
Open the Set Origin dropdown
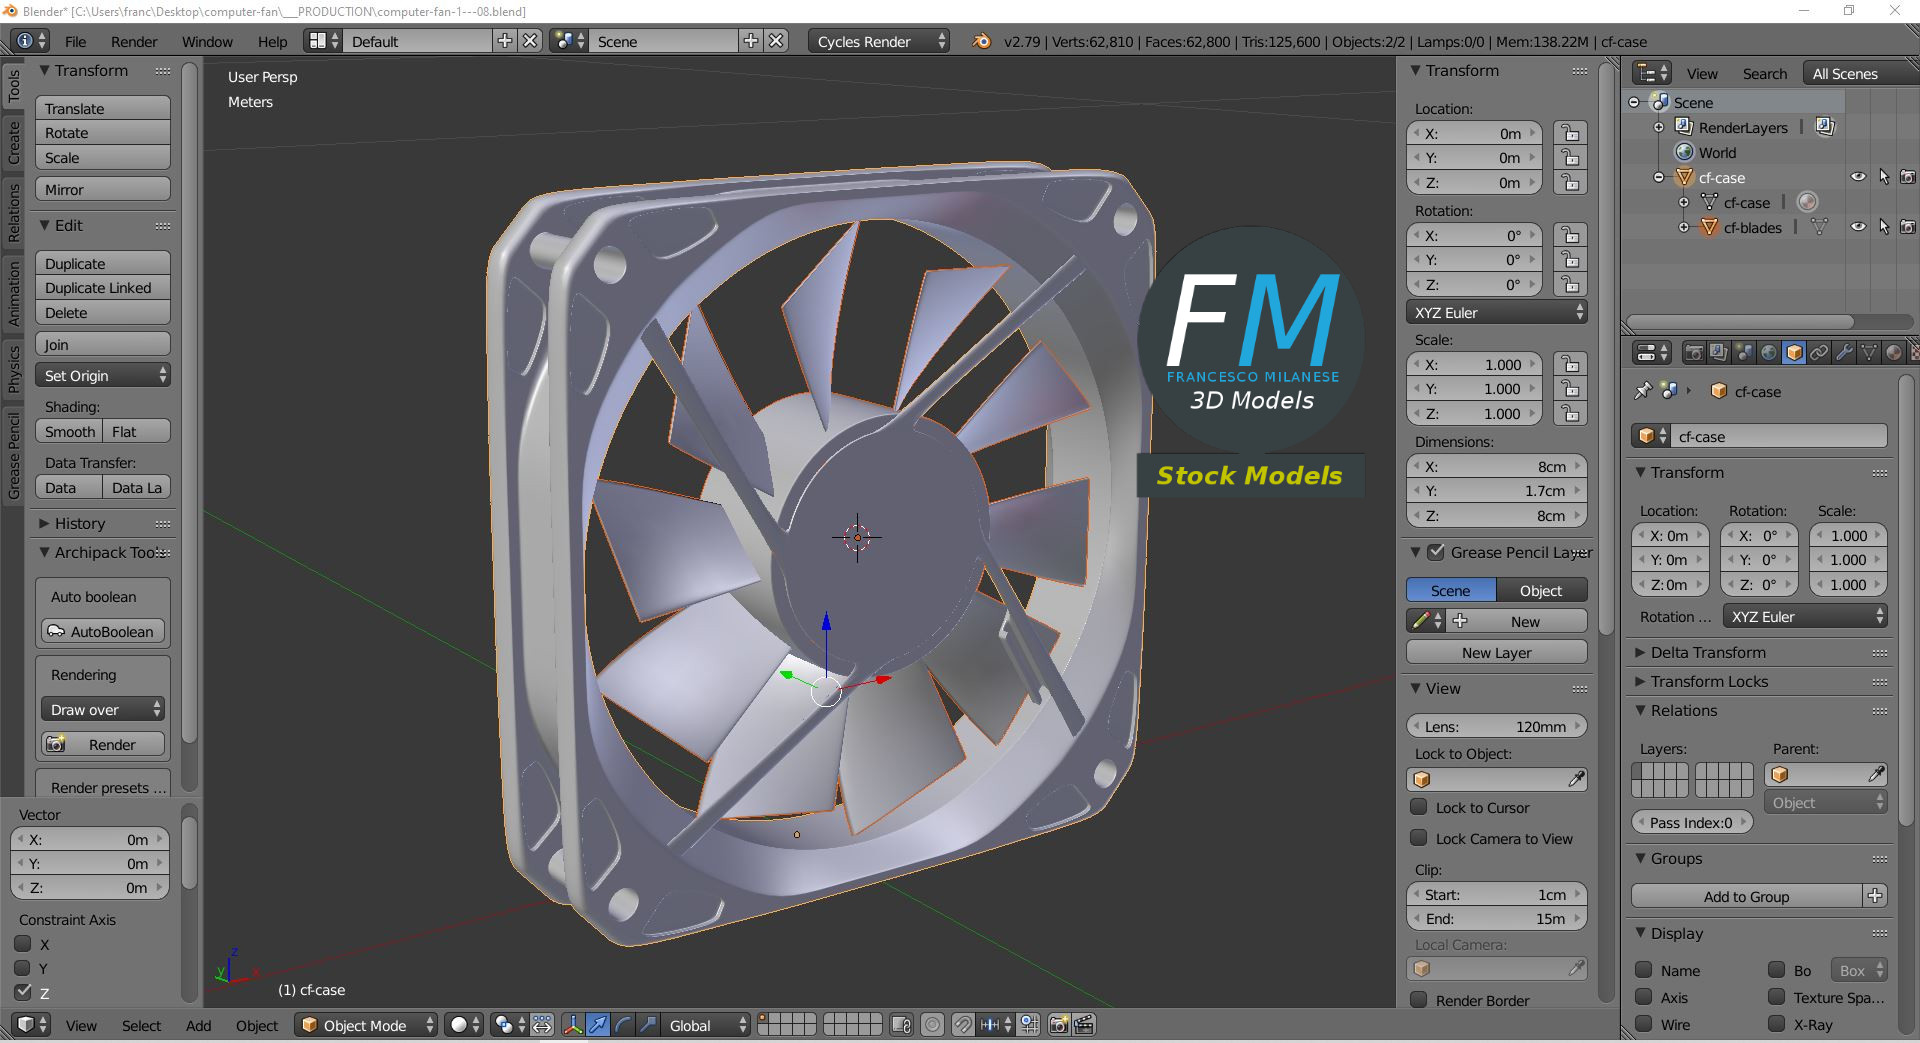tap(103, 375)
